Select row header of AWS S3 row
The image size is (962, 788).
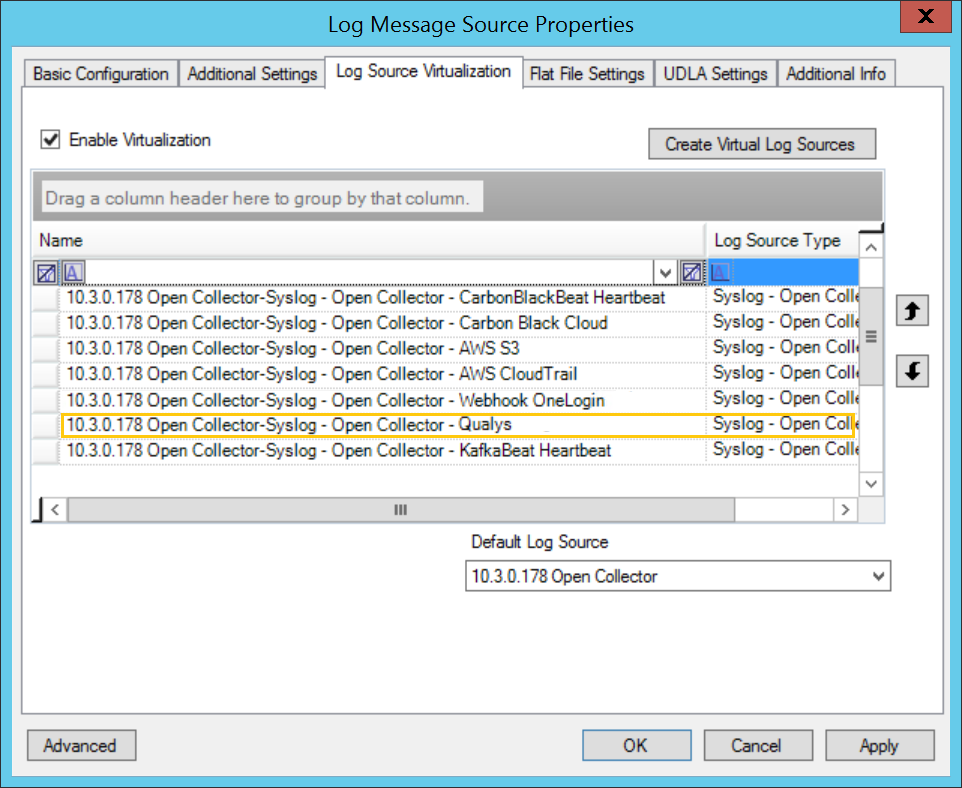[46, 348]
